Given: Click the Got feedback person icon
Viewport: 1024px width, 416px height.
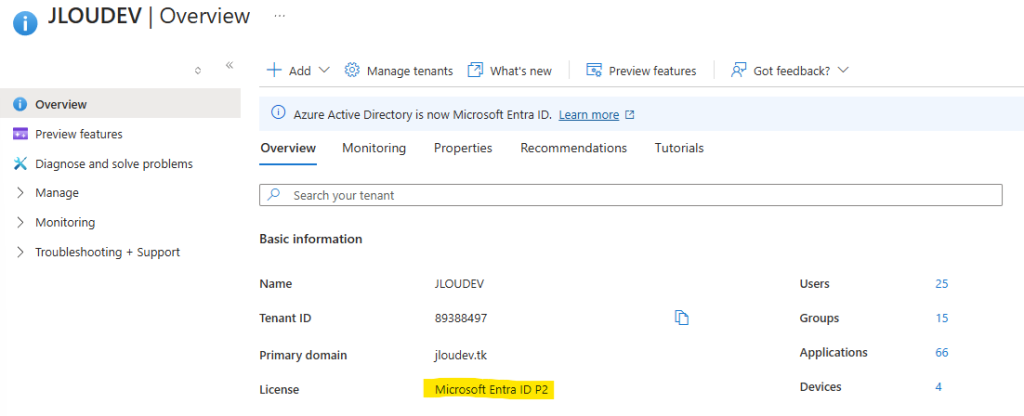Looking at the screenshot, I should coord(738,70).
